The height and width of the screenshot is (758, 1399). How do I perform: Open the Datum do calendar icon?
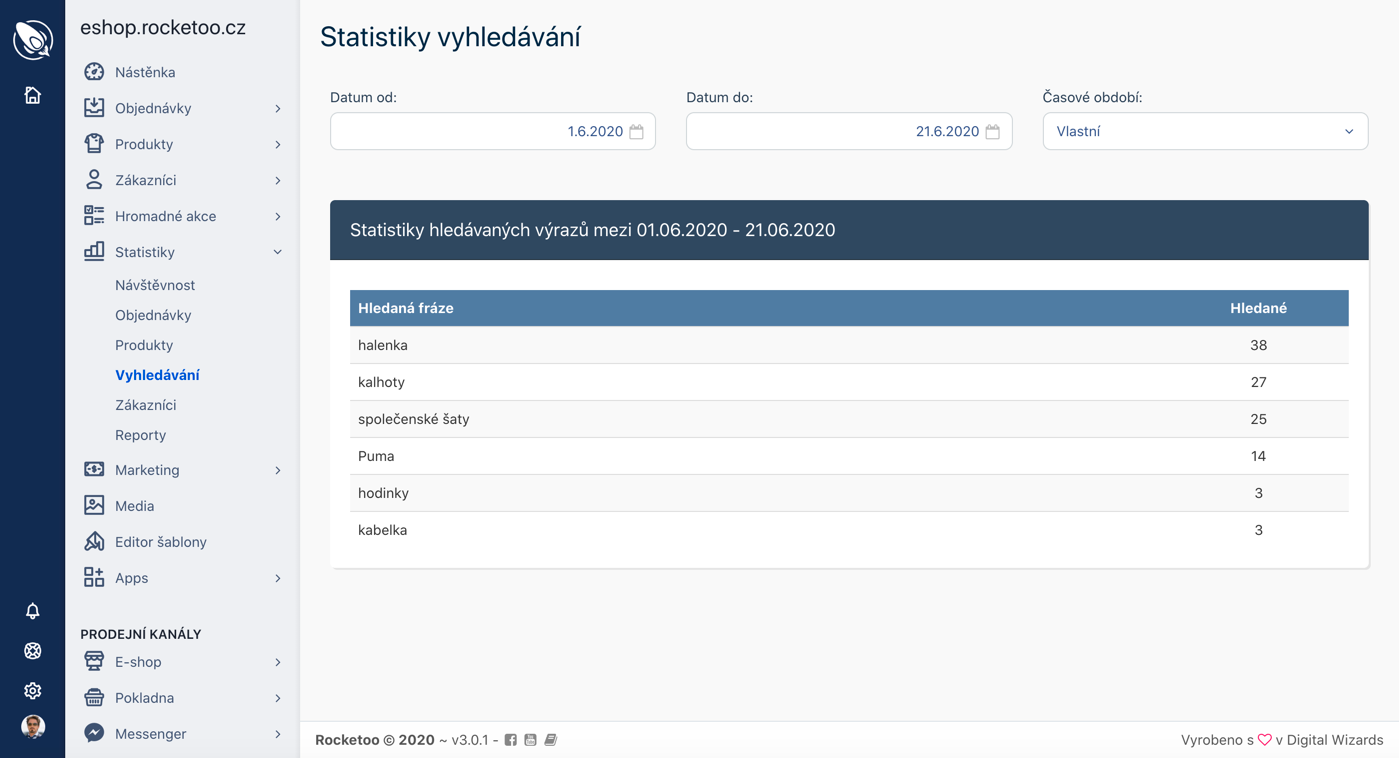(x=992, y=131)
